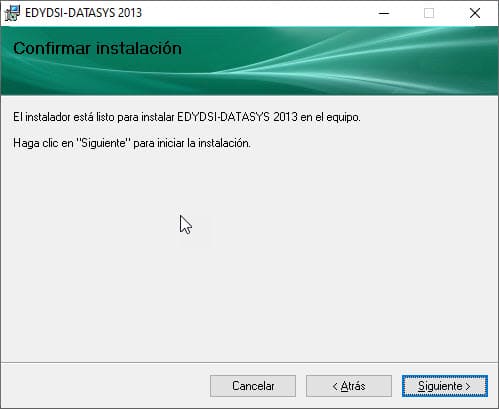Screen dimensions: 499x409
Task: Click the horizontal separator line above the buttons
Action: click(249, 362)
